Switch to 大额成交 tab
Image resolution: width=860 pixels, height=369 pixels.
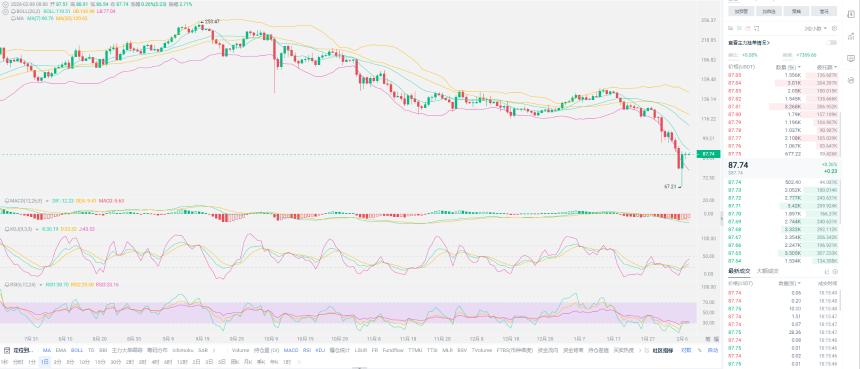[767, 271]
